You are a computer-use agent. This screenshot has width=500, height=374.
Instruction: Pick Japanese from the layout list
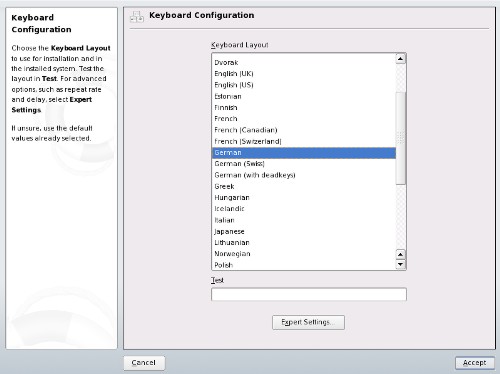tap(304, 231)
